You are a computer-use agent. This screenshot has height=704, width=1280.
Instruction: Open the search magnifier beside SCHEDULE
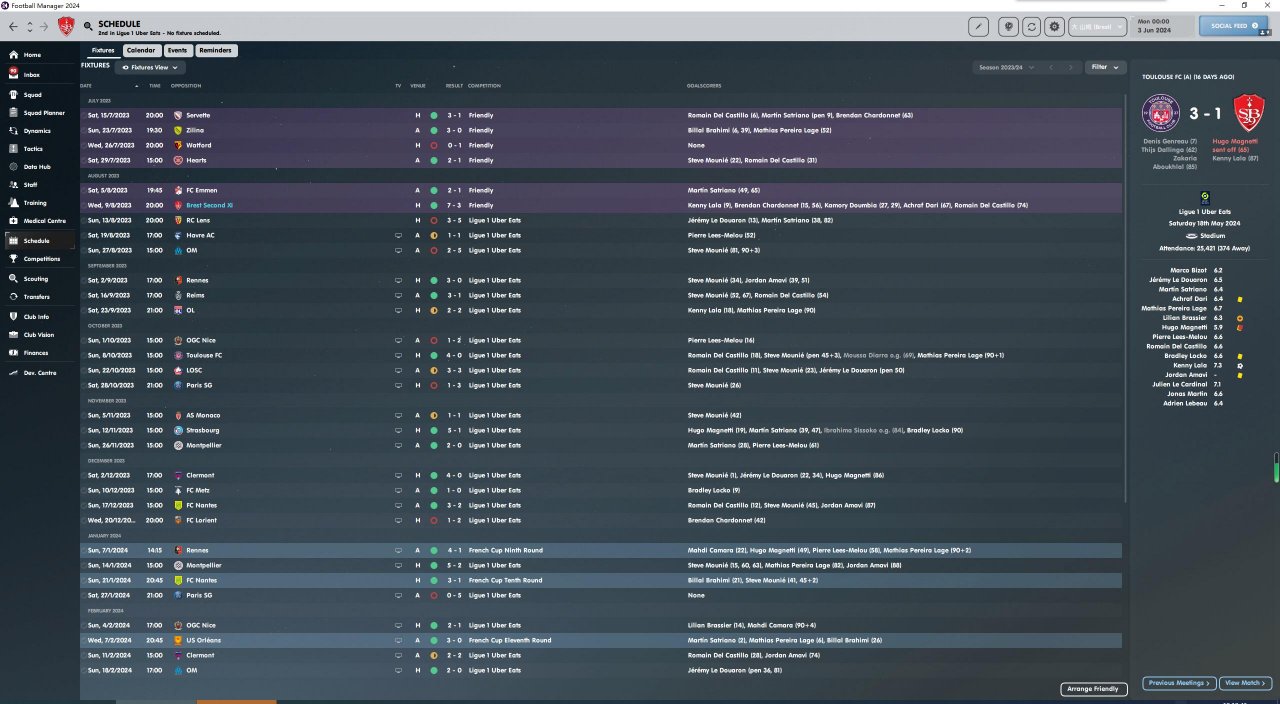(89, 27)
